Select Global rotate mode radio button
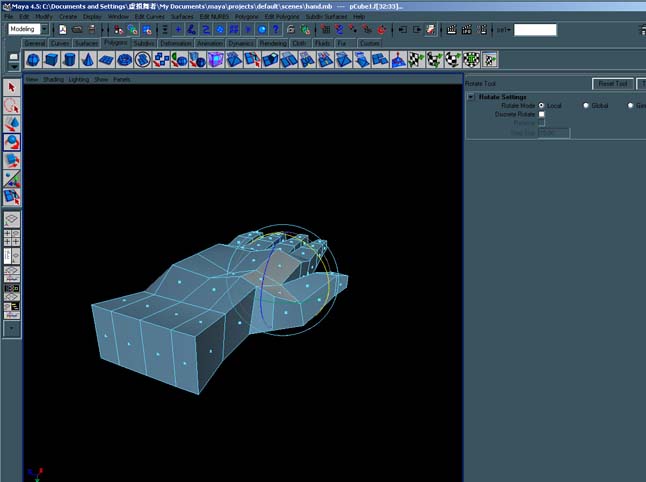 586,105
